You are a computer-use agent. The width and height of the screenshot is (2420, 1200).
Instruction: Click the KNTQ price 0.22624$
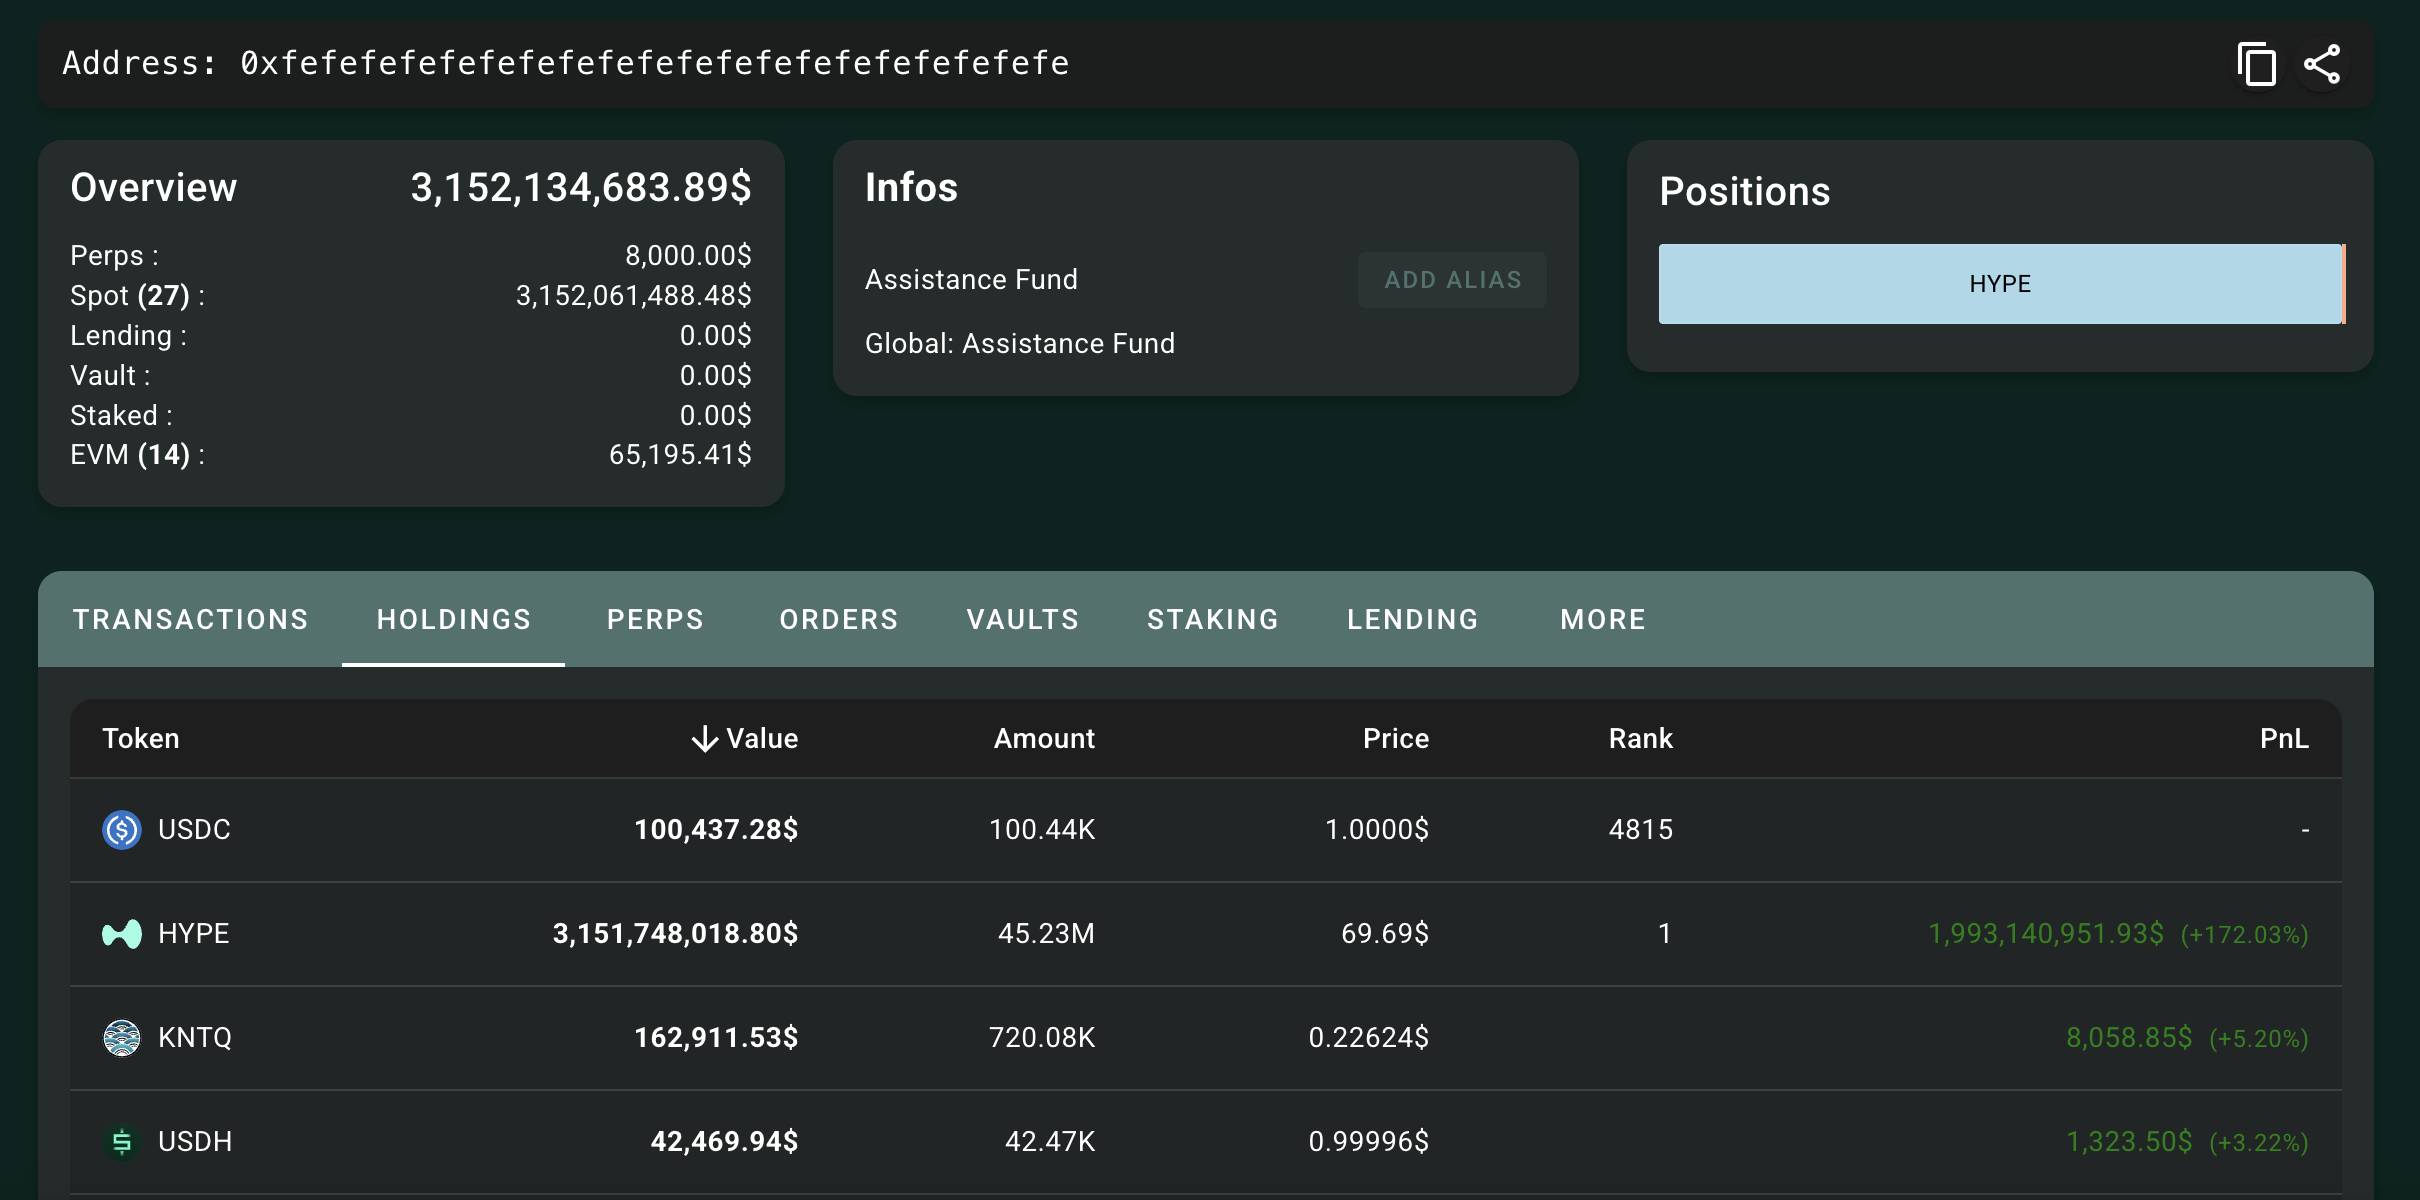(1369, 1038)
